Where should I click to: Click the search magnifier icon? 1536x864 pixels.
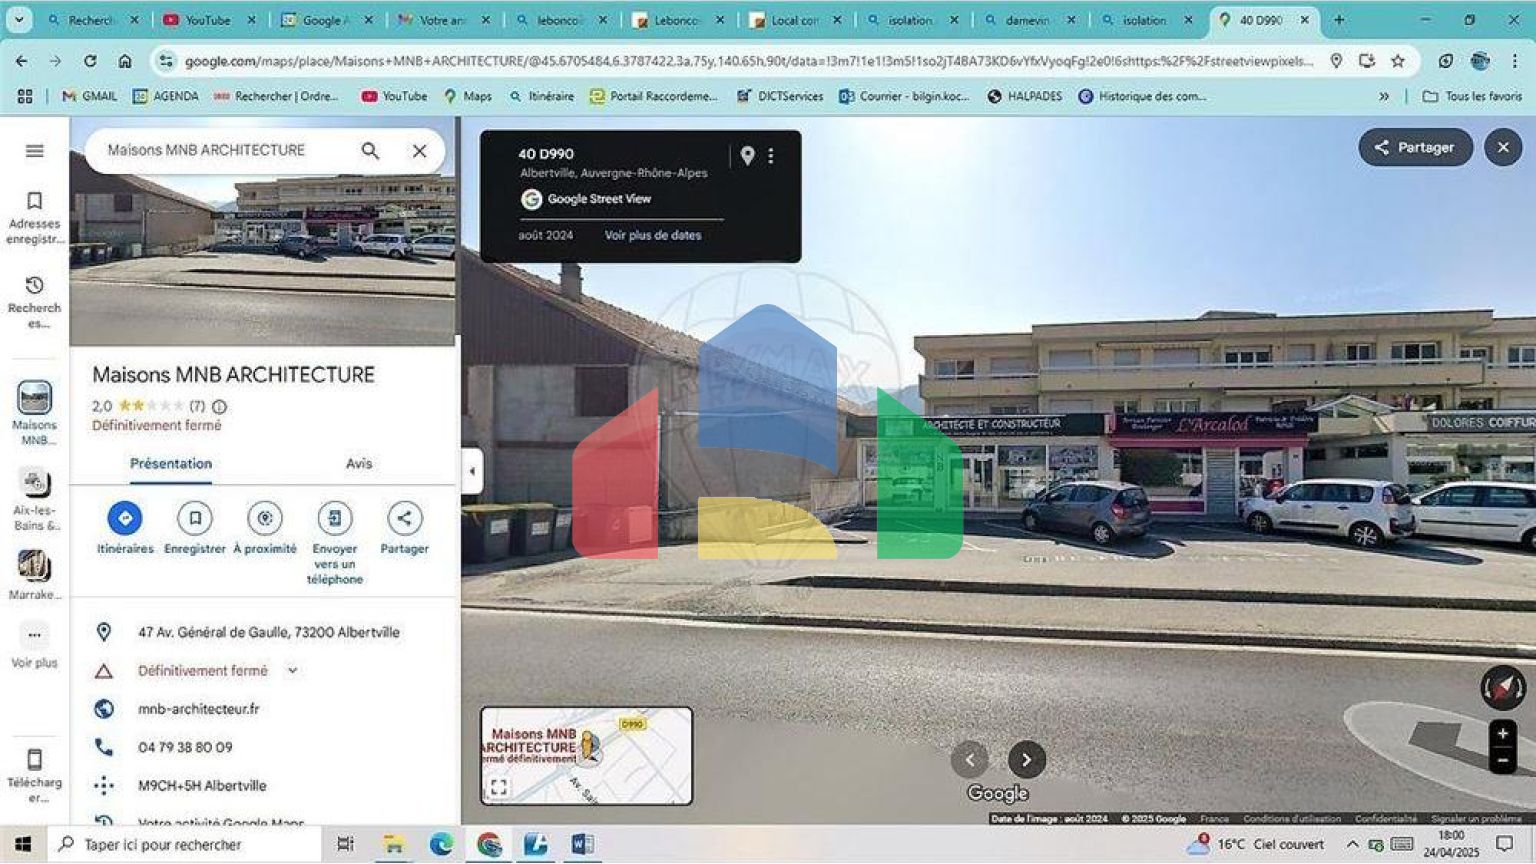click(370, 151)
